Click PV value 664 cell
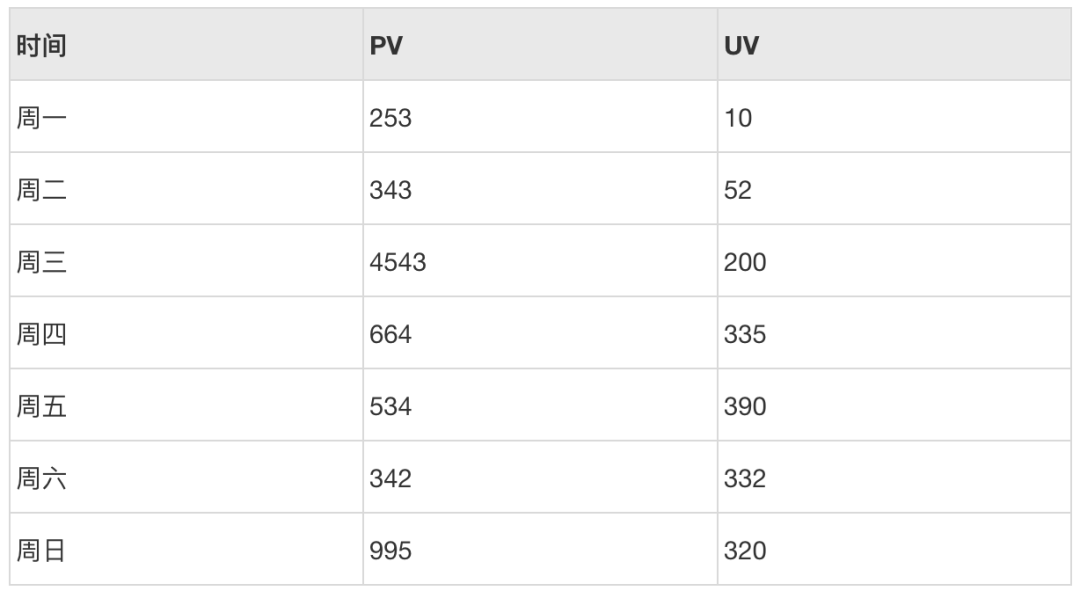Screen dimensions: 1080x591 tap(540, 333)
